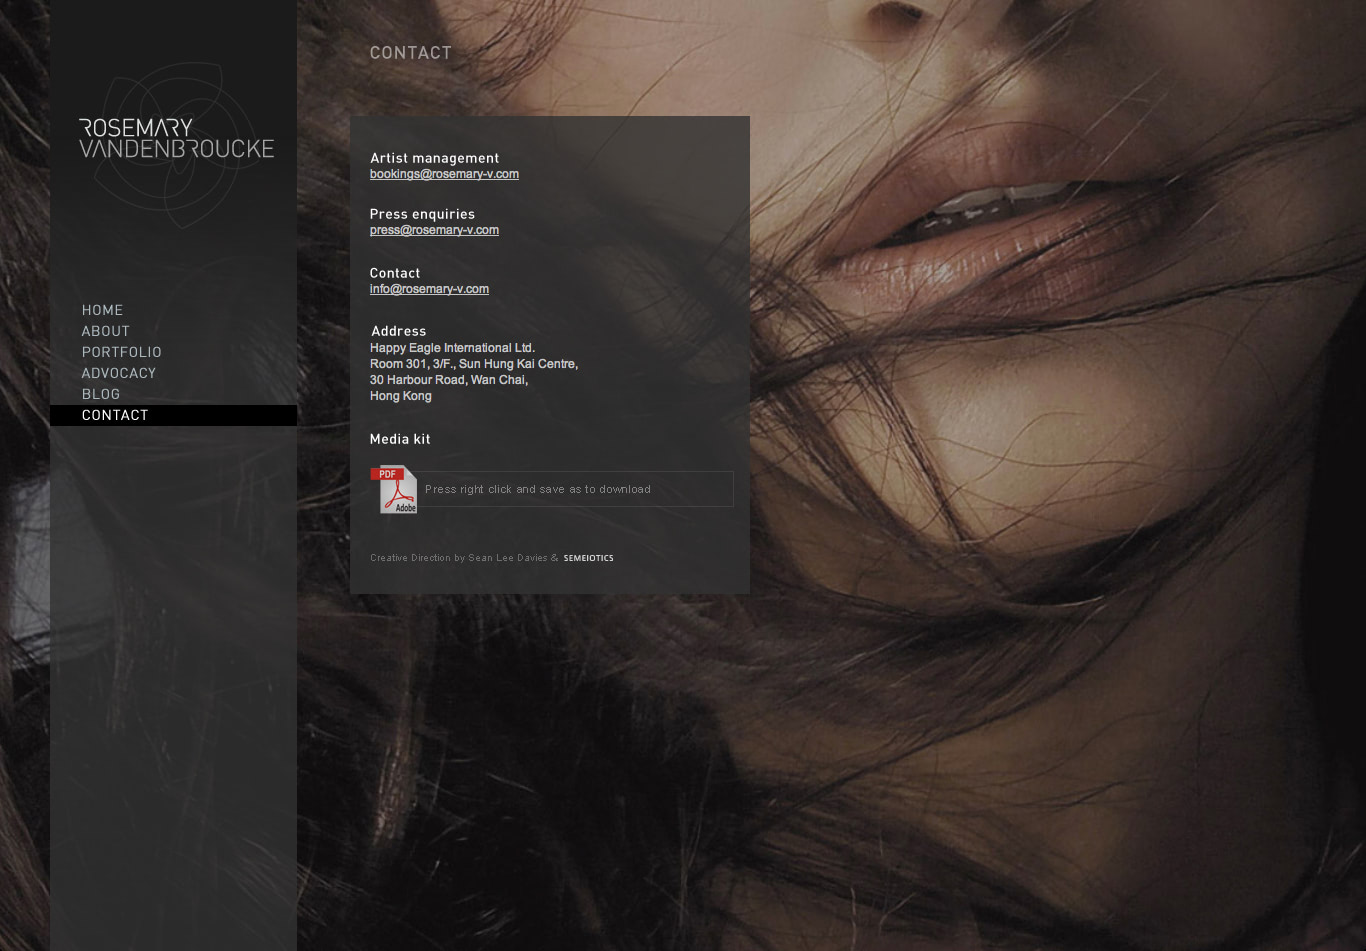
Task: Click the 'Happy Eagle International Ltd.' address line
Action: point(452,348)
